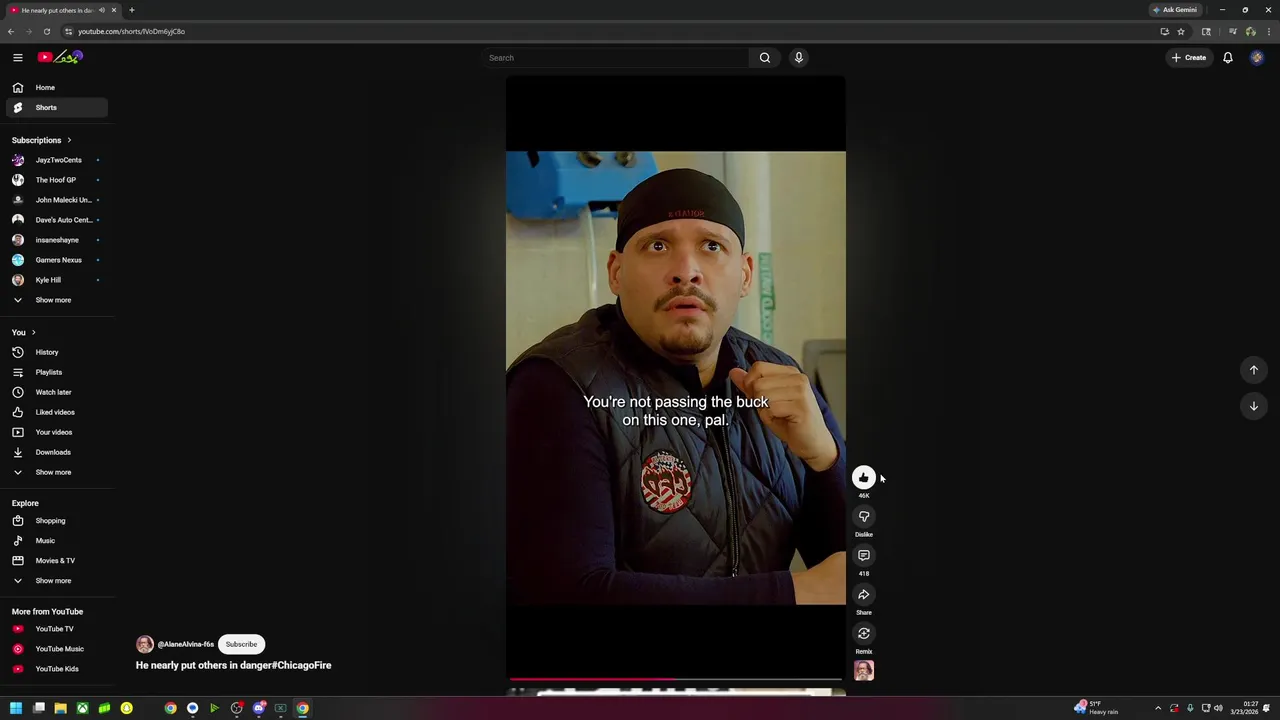Go back in browser history
The width and height of the screenshot is (1280, 720).
tap(11, 31)
